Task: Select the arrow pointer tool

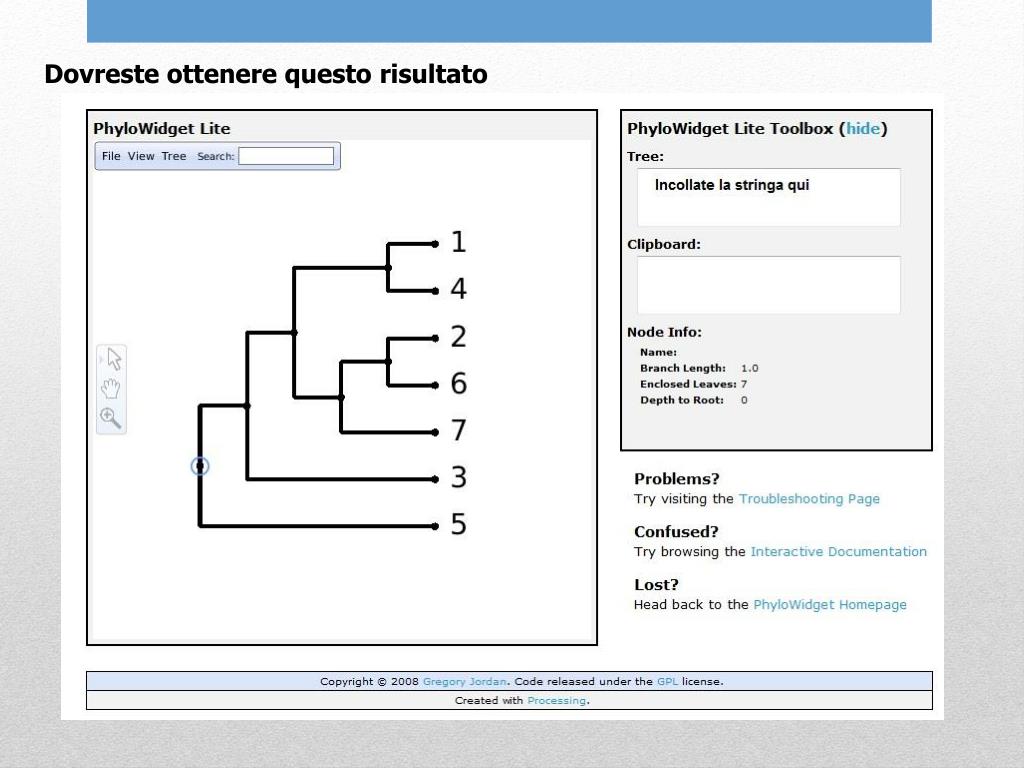Action: click(x=114, y=359)
